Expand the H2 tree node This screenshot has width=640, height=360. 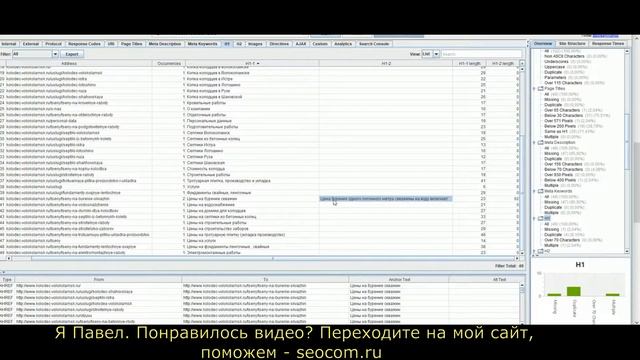coord(534,251)
